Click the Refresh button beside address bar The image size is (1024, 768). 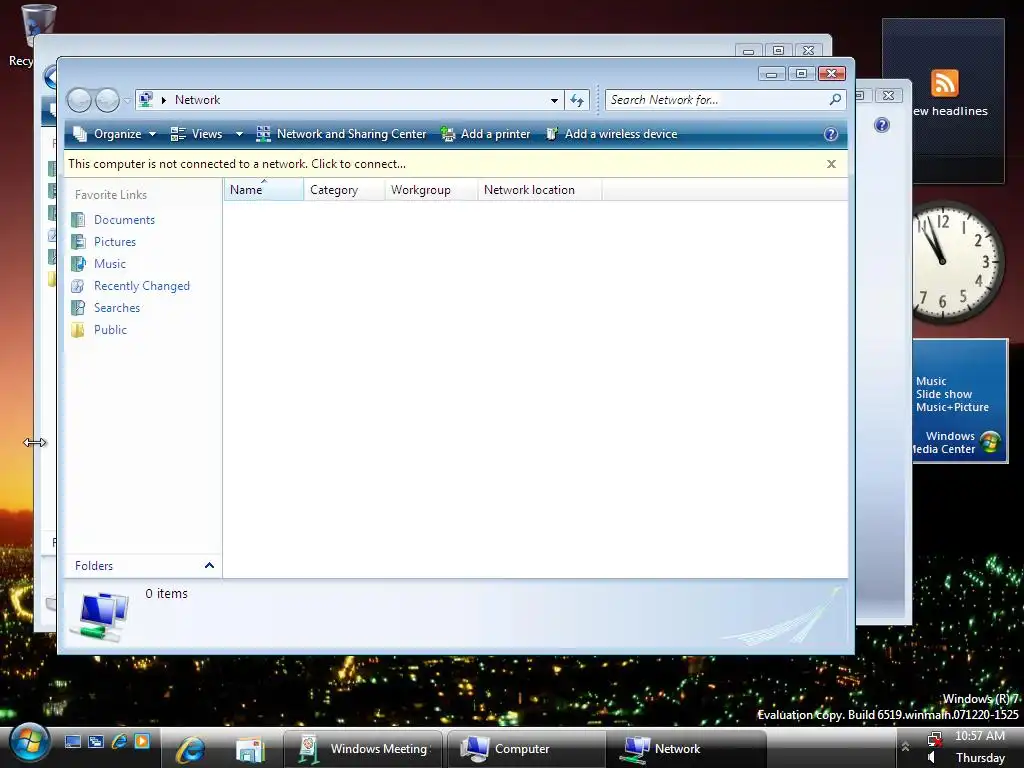(577, 101)
